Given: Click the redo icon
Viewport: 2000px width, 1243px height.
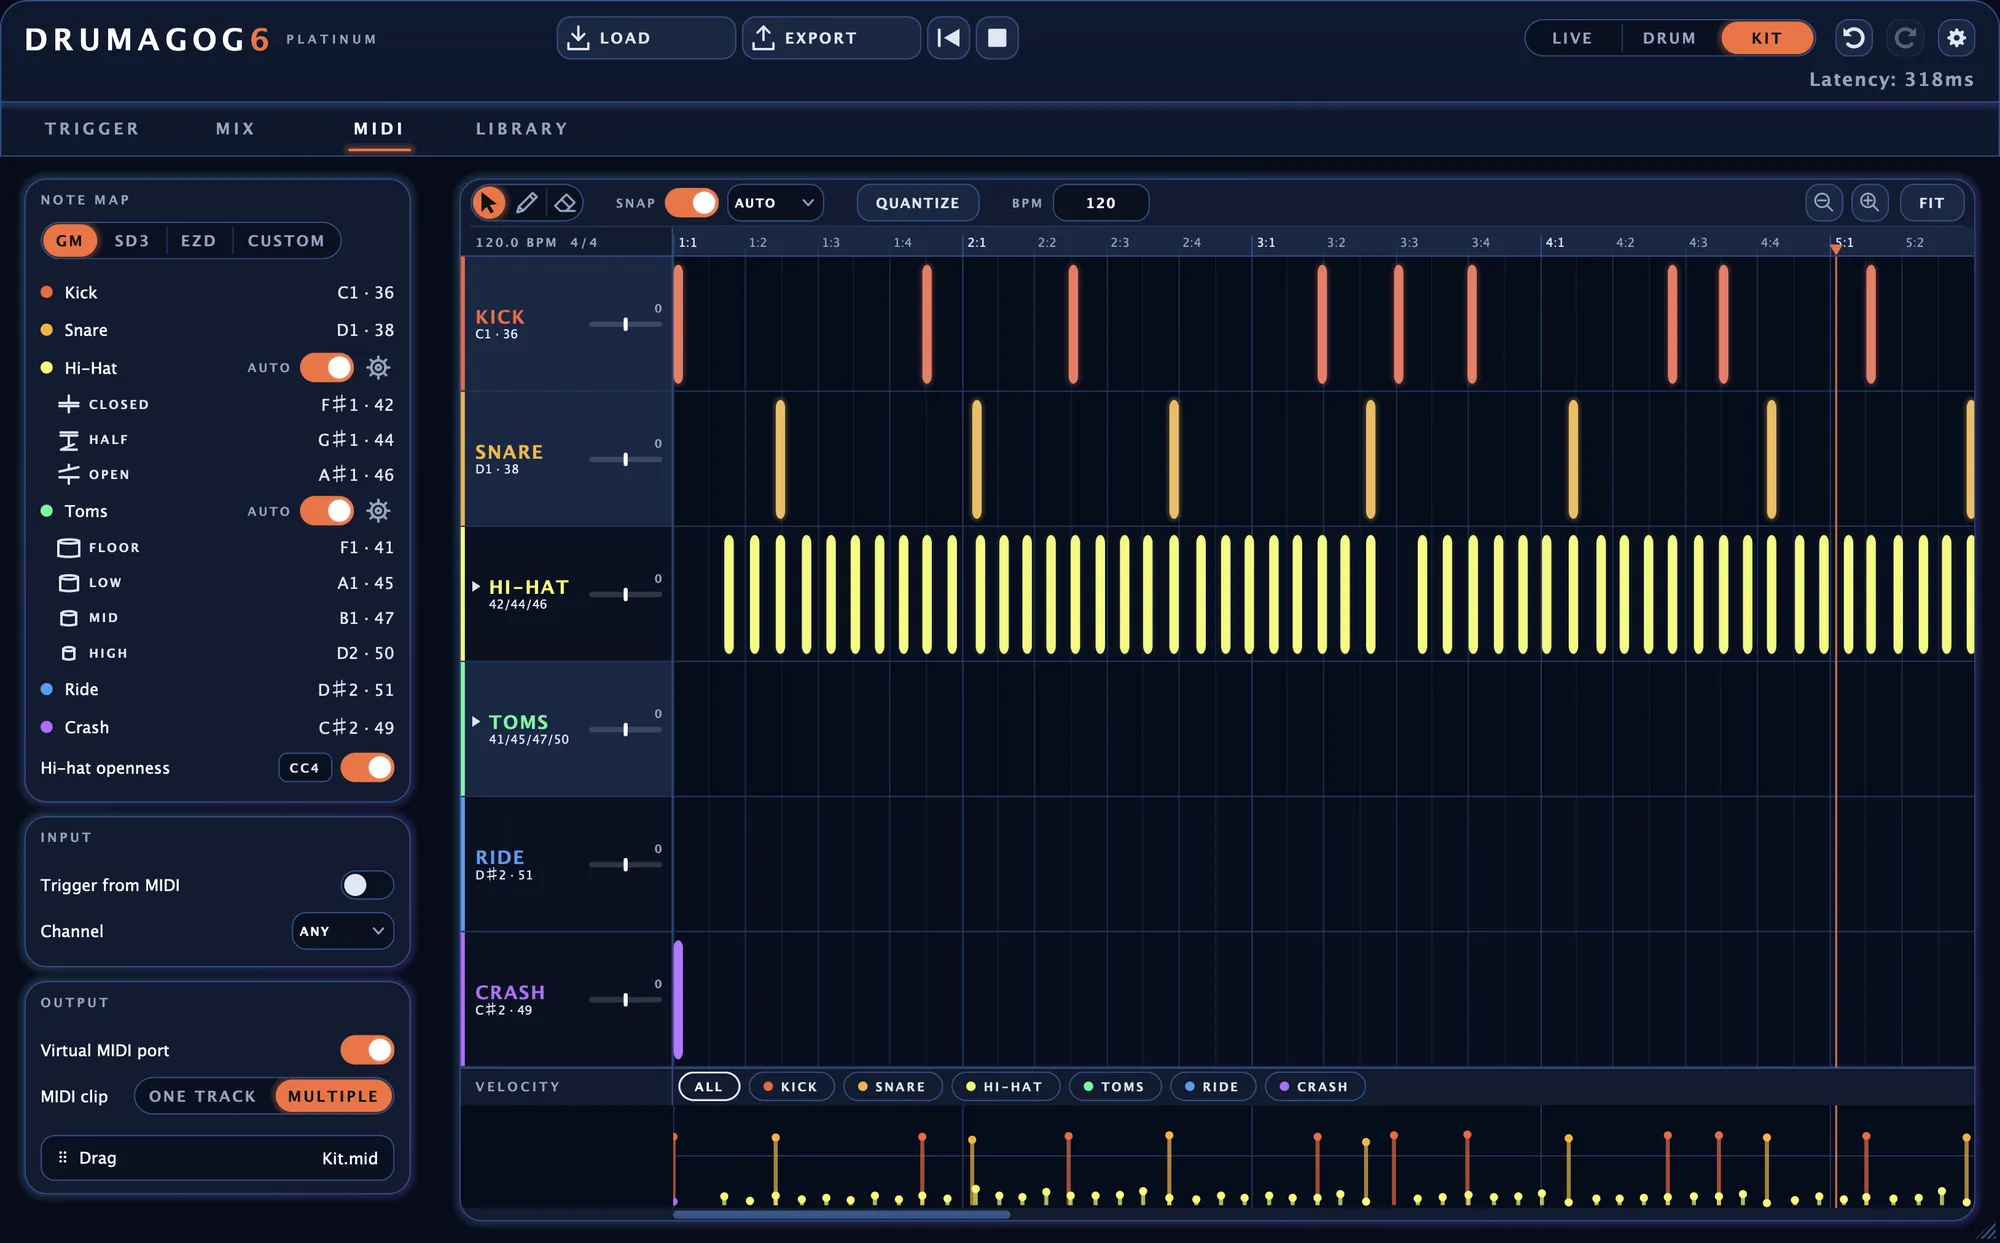Looking at the screenshot, I should pos(1905,38).
